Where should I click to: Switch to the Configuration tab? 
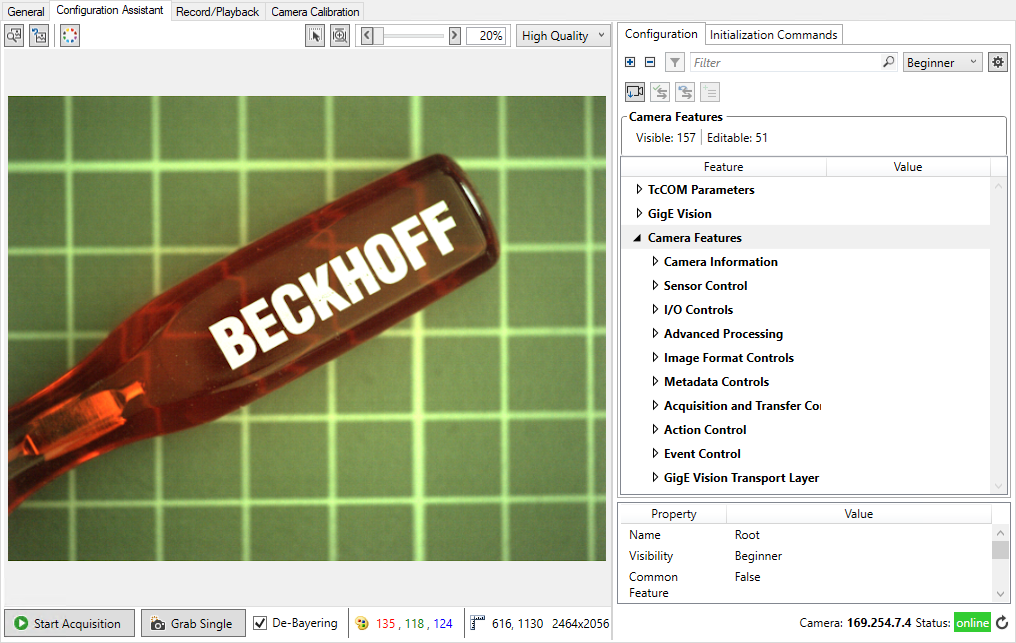pos(661,34)
